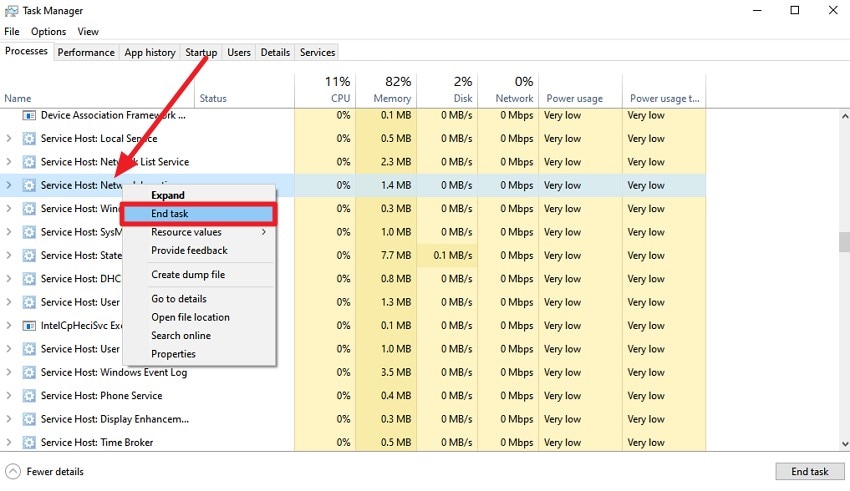
Task: Expand Service Host: Local Service
Action: pos(9,139)
